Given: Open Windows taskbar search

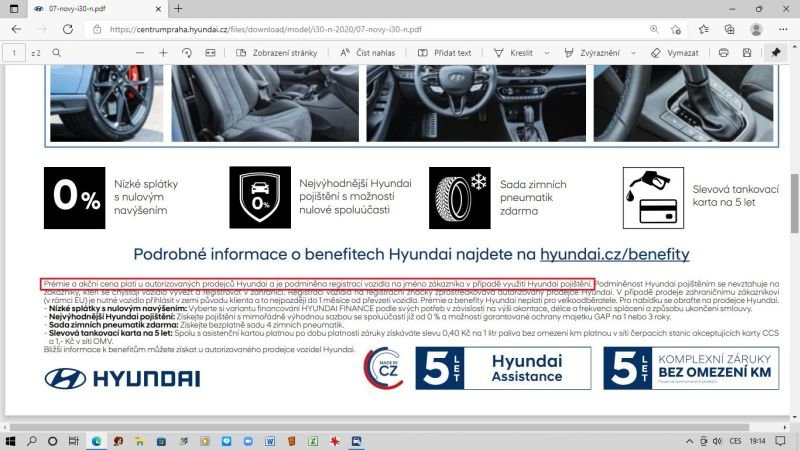Looking at the screenshot, I should pos(32,441).
